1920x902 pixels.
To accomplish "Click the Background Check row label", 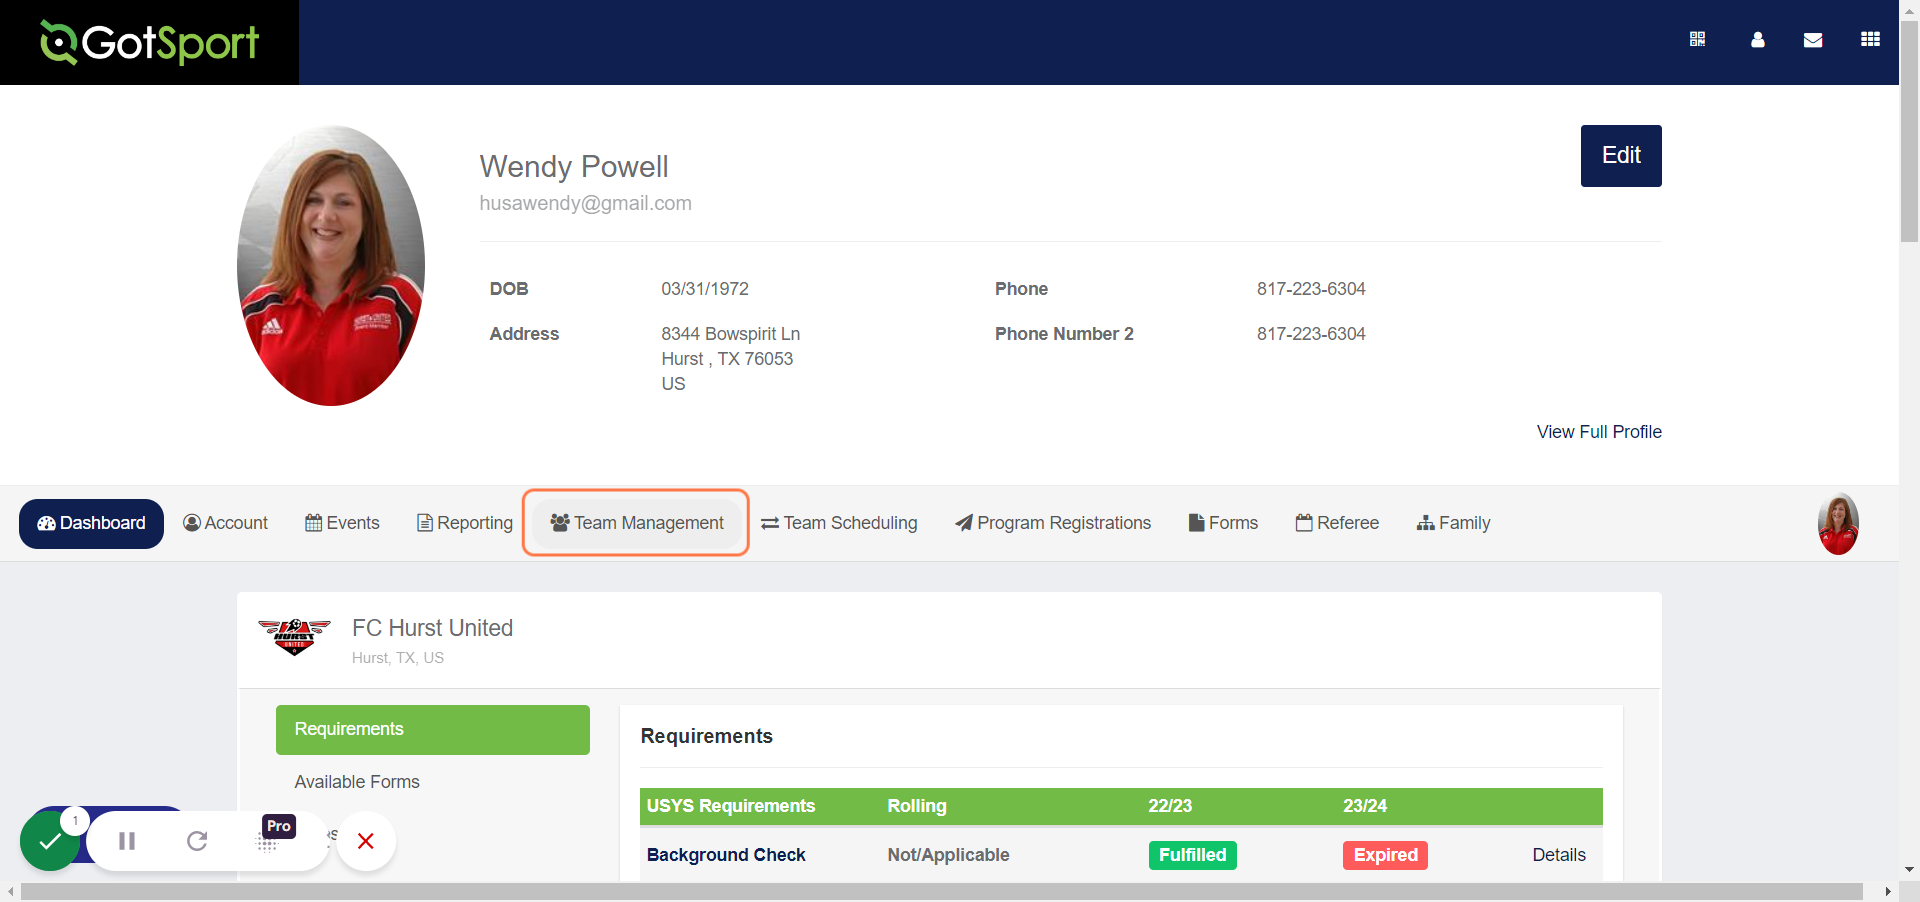I will tap(726, 855).
